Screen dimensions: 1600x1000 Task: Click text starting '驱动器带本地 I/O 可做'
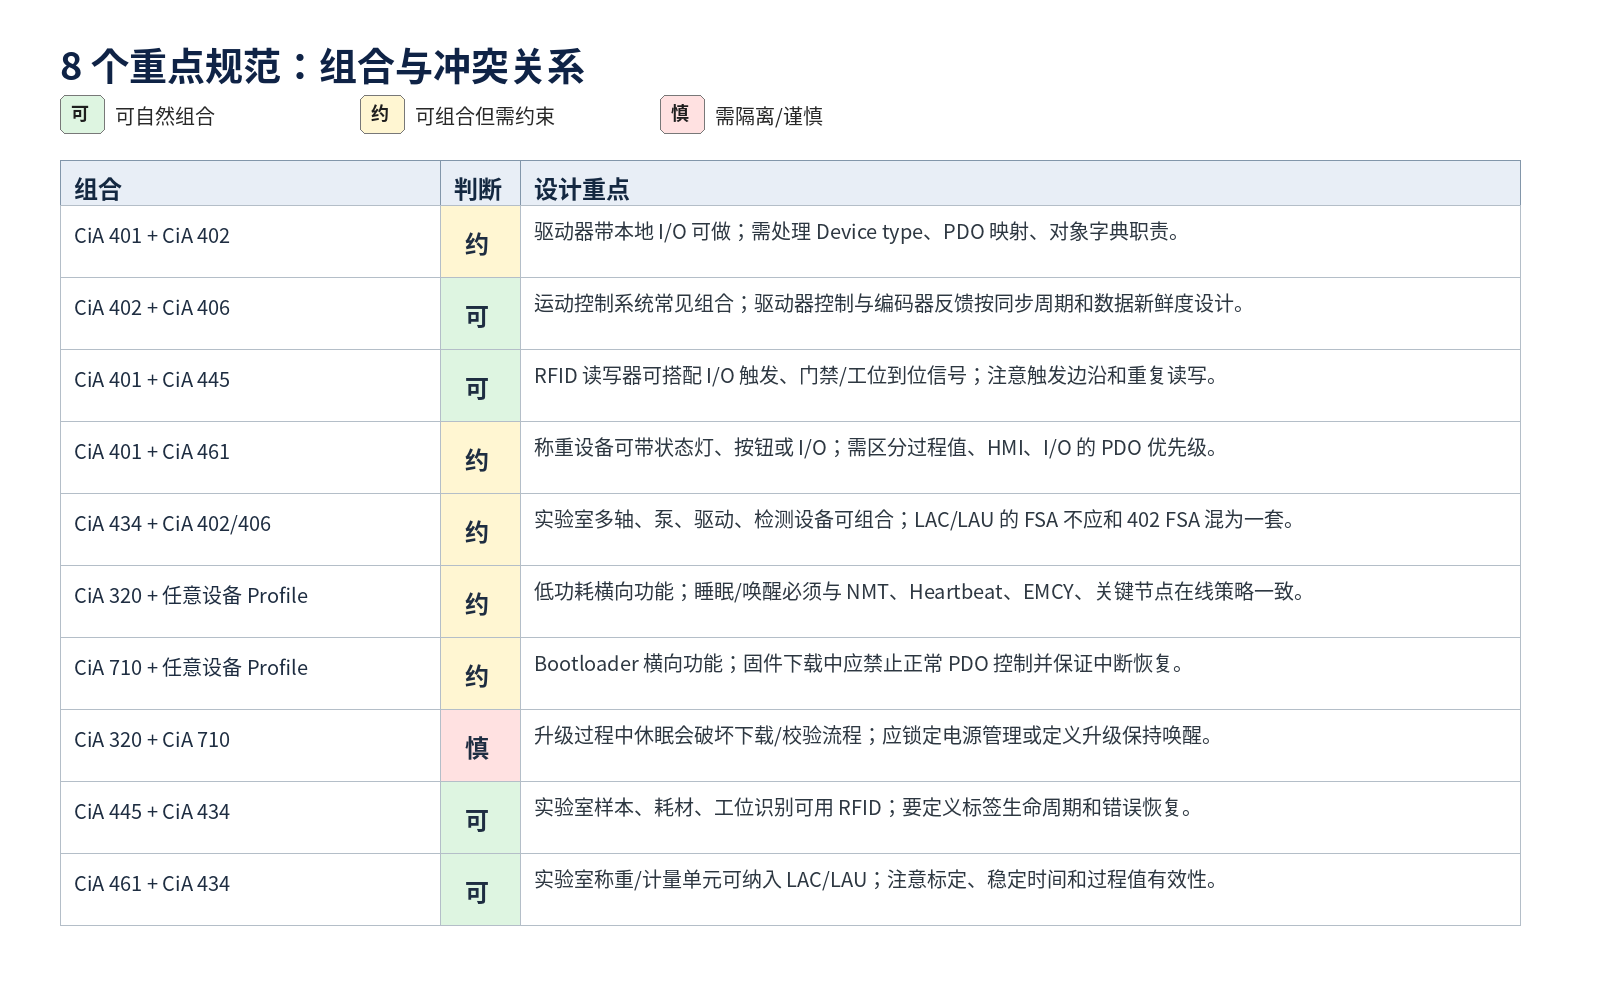pos(858,232)
